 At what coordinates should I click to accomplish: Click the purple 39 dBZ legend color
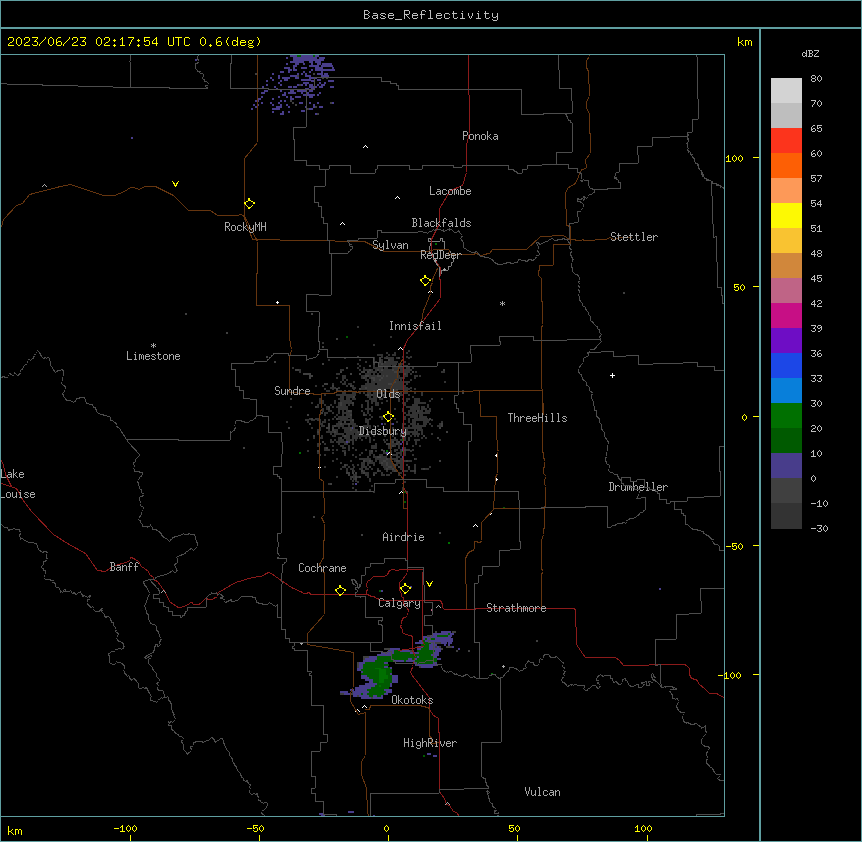pos(786,340)
